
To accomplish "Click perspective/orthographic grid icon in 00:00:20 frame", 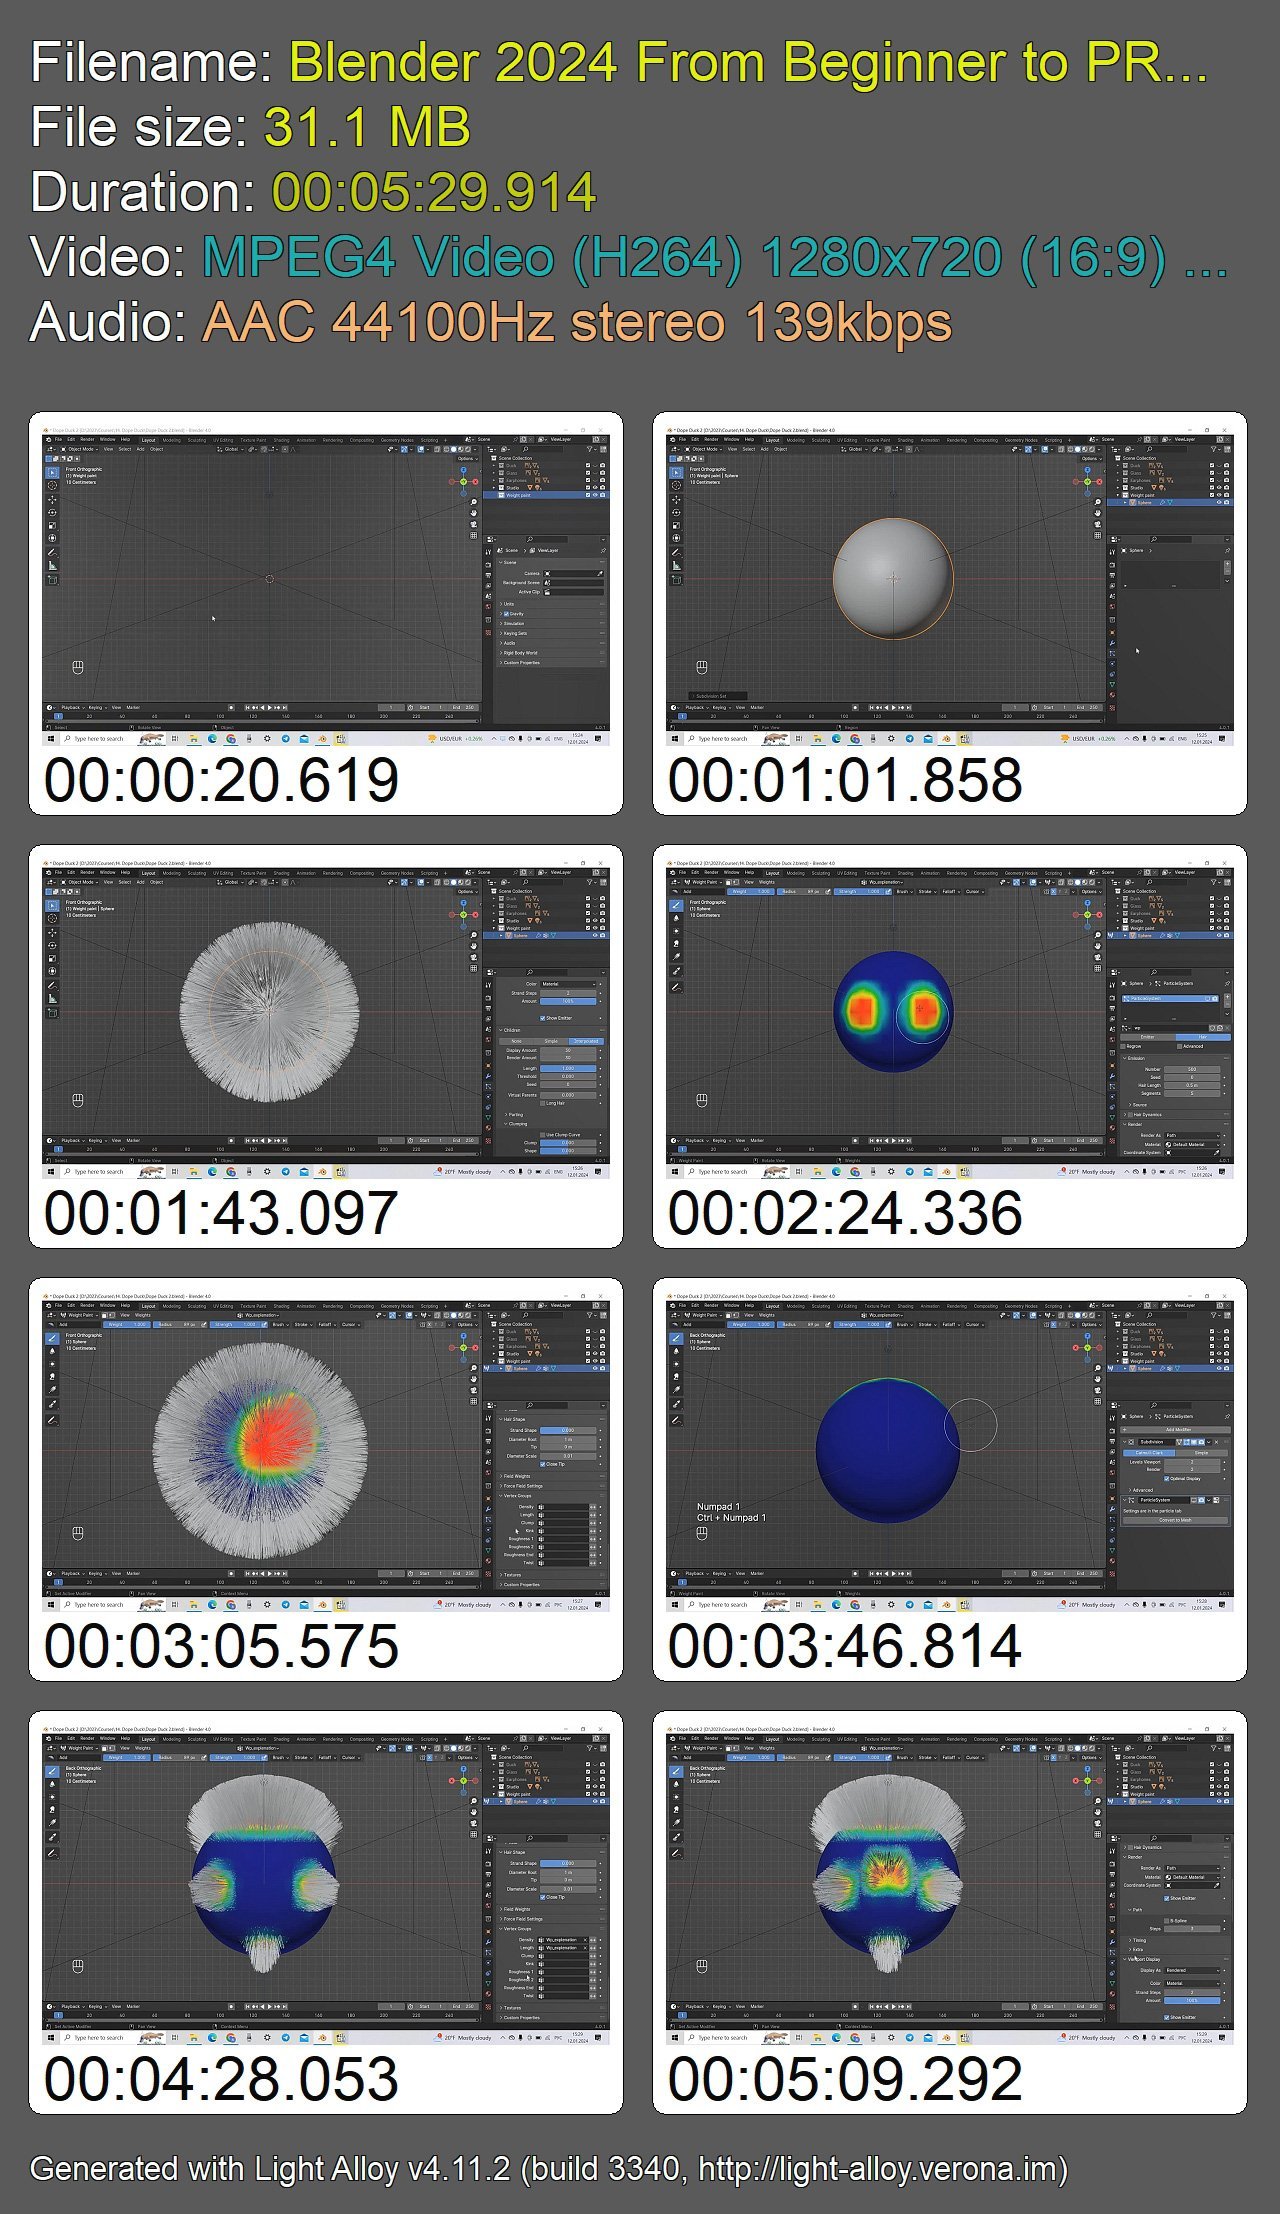I will coord(474,536).
